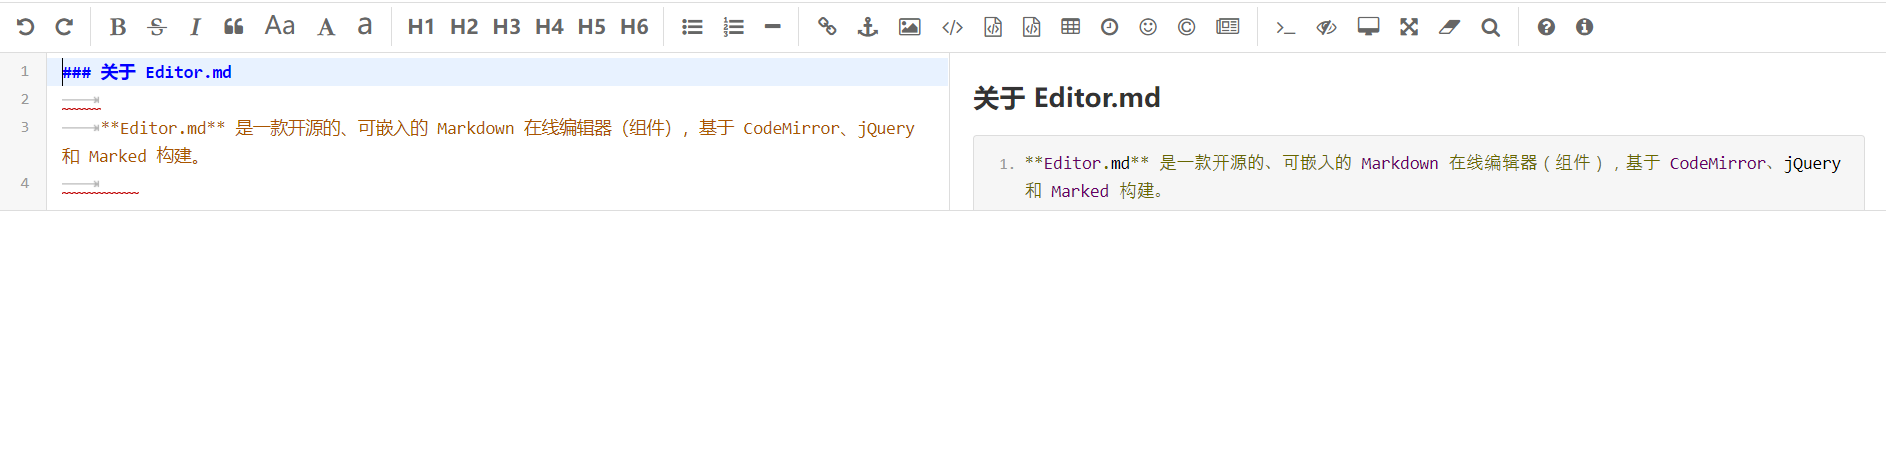Convert selection to uppercase A
Image resolution: width=1886 pixels, height=453 pixels.
pos(326,27)
